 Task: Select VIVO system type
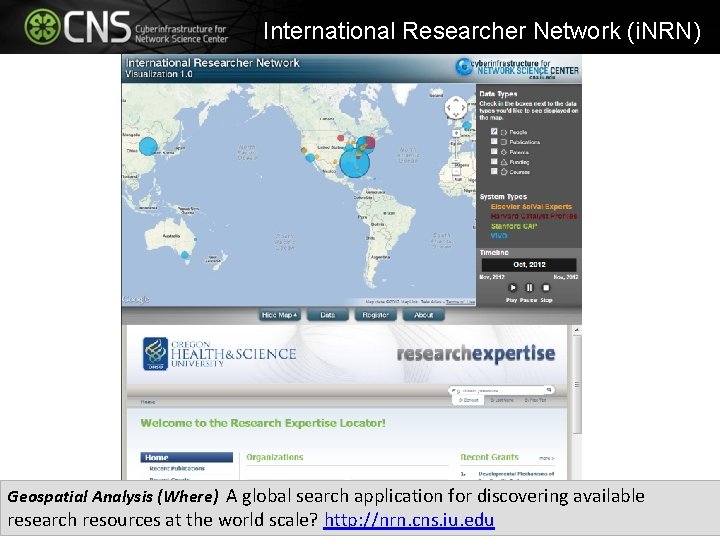tap(499, 236)
